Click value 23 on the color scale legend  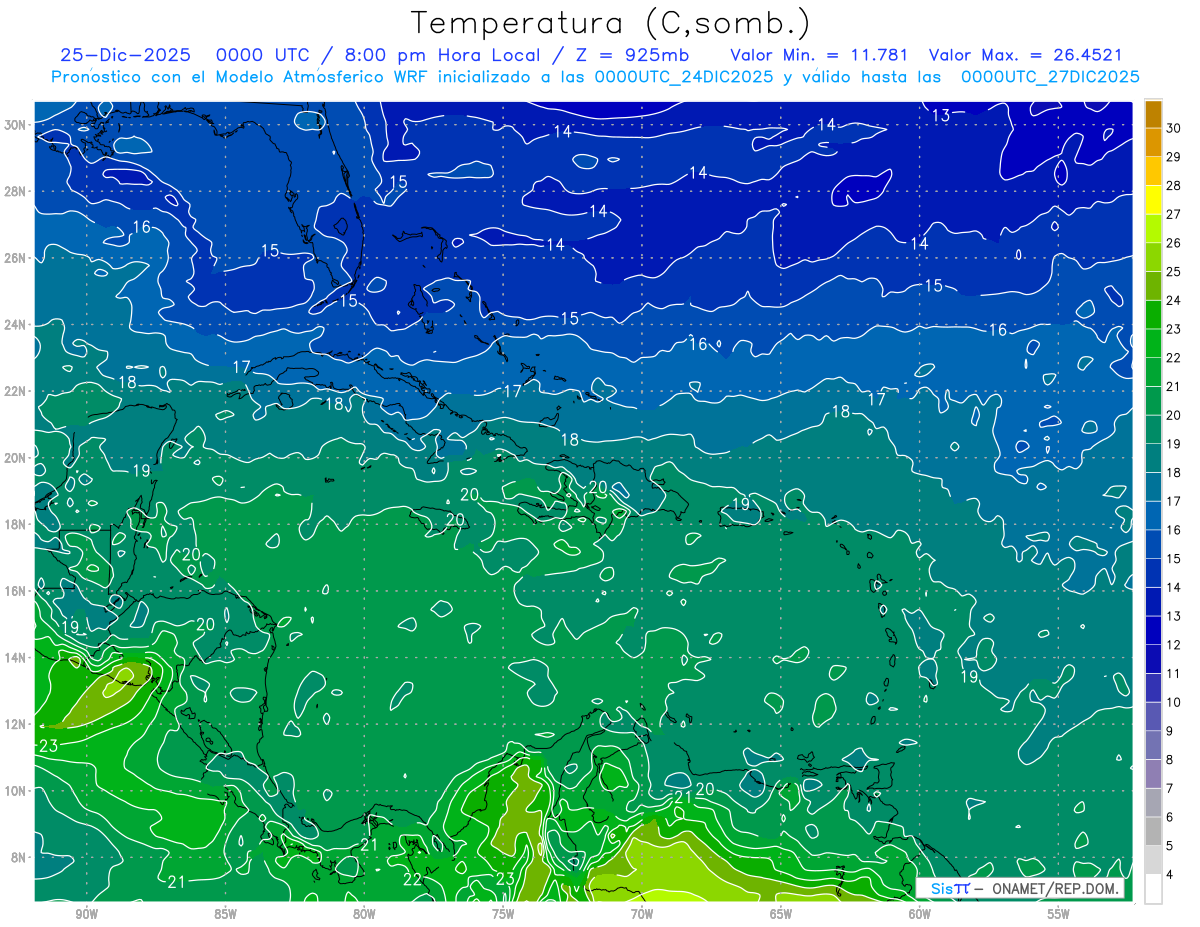[x=1174, y=329]
